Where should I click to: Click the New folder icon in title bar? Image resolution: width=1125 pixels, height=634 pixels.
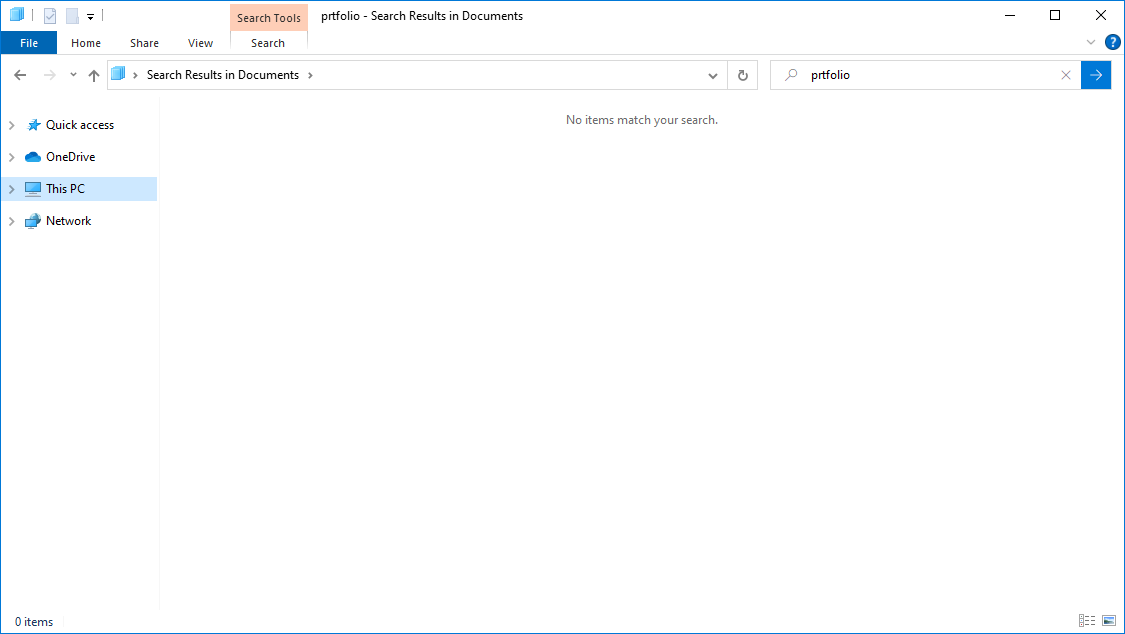click(x=72, y=16)
